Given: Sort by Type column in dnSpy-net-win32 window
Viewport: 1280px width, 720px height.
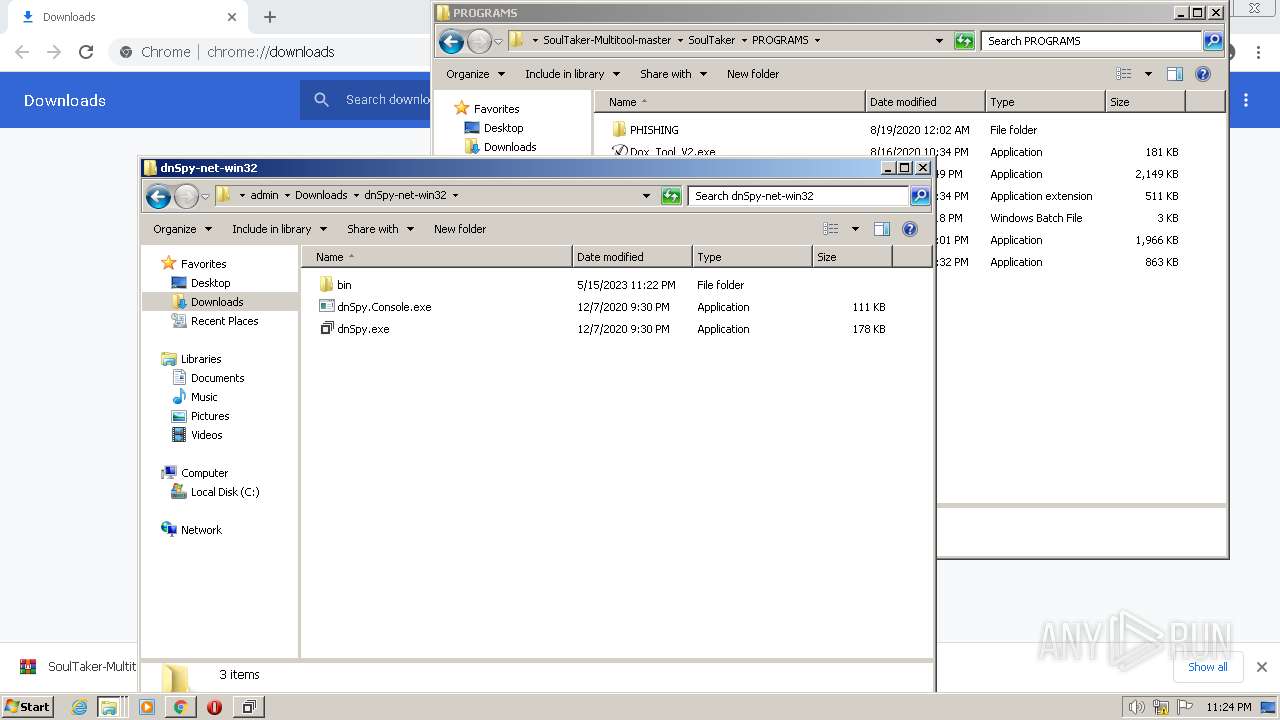Looking at the screenshot, I should (752, 257).
